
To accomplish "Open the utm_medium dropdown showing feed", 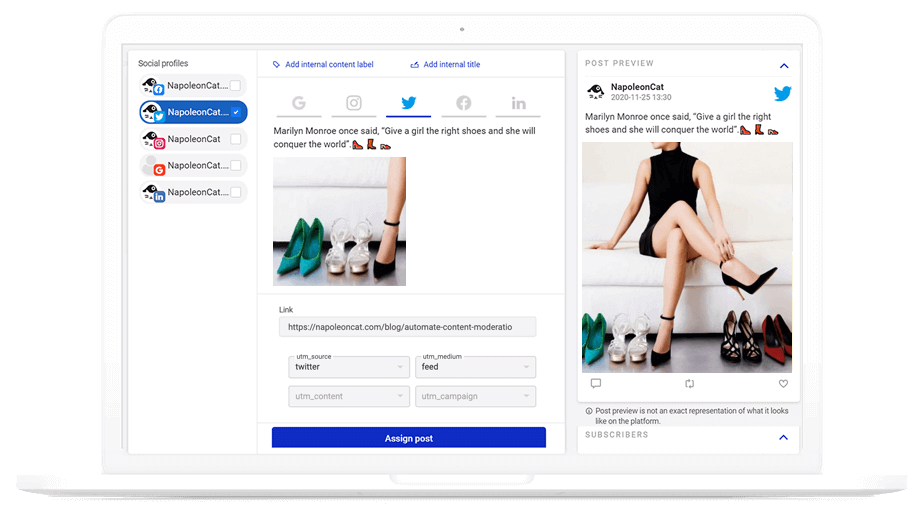I will 475,367.
